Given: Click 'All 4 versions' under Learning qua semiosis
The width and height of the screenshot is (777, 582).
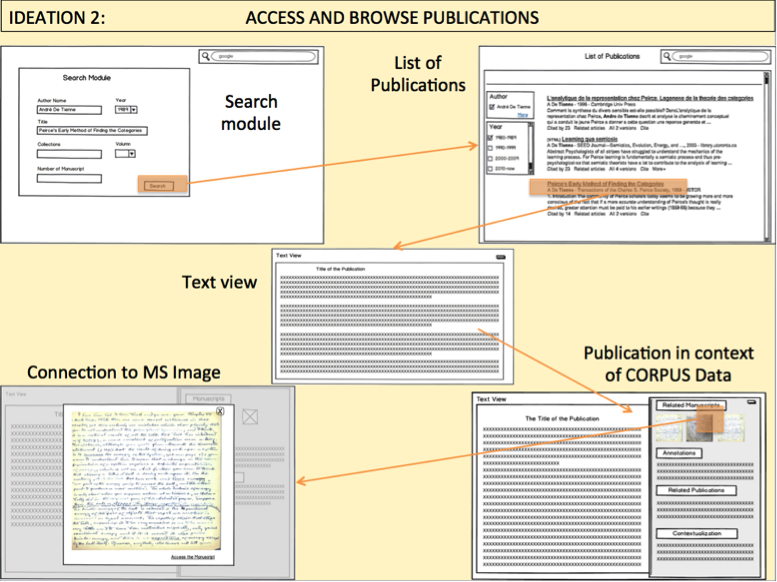Looking at the screenshot, I should pos(622,169).
